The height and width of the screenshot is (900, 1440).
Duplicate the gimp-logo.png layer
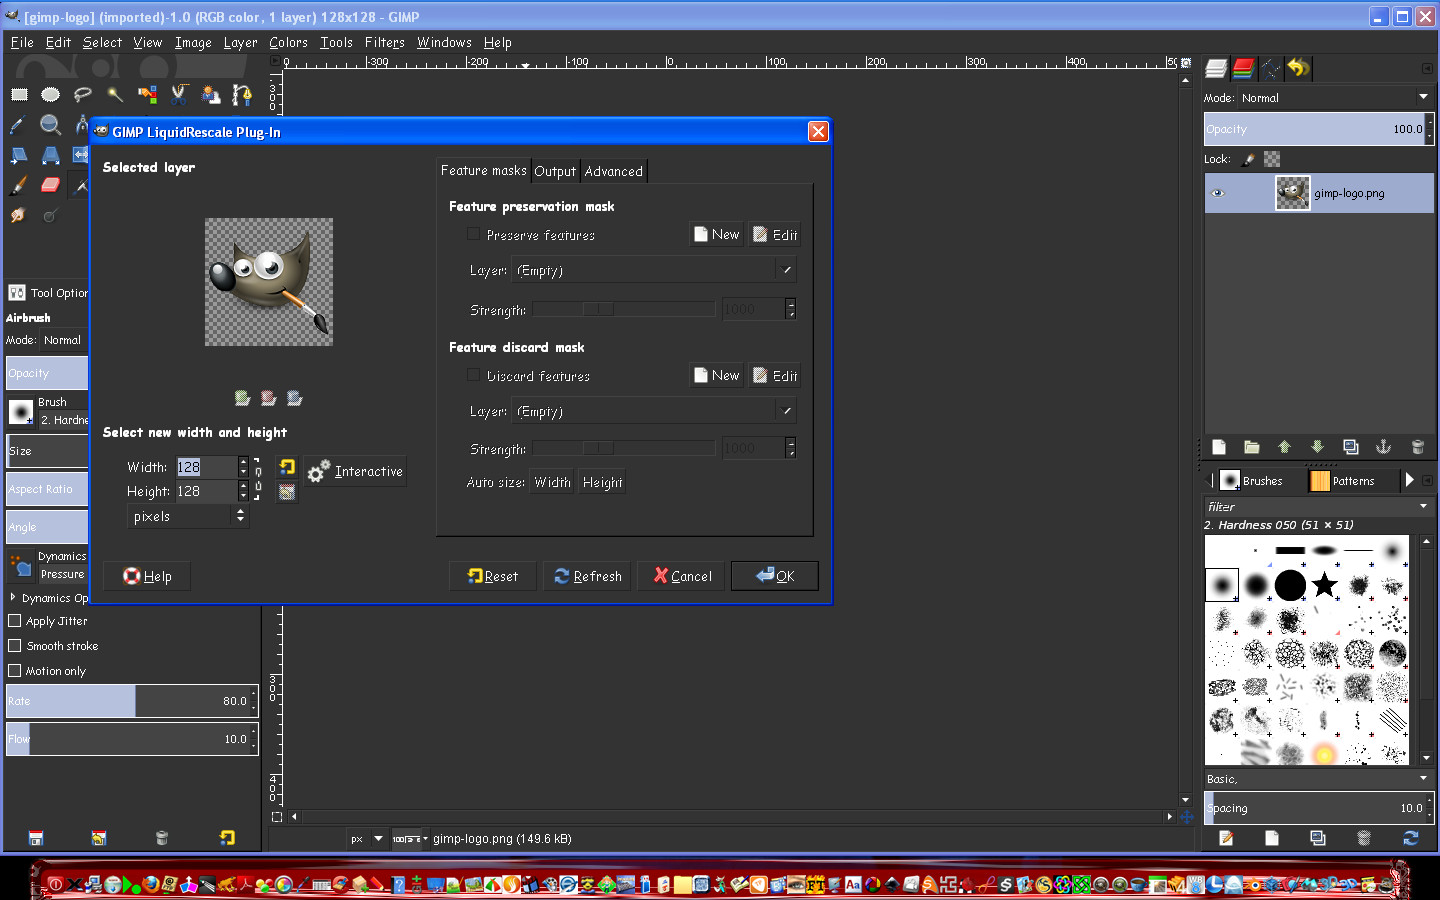point(1350,447)
